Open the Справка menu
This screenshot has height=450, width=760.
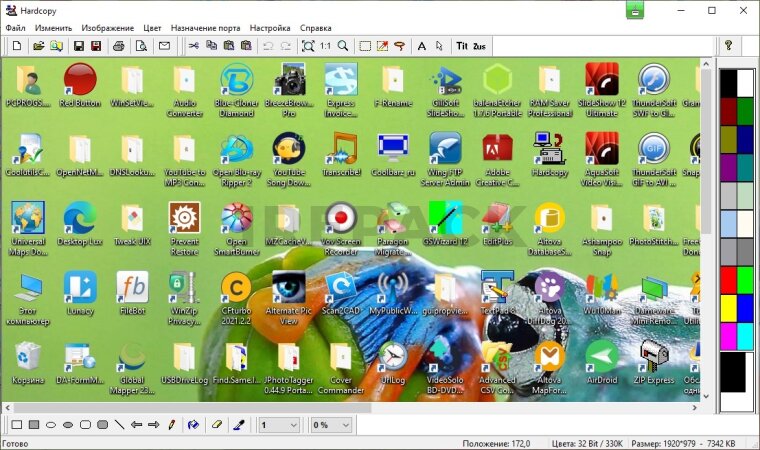click(315, 28)
